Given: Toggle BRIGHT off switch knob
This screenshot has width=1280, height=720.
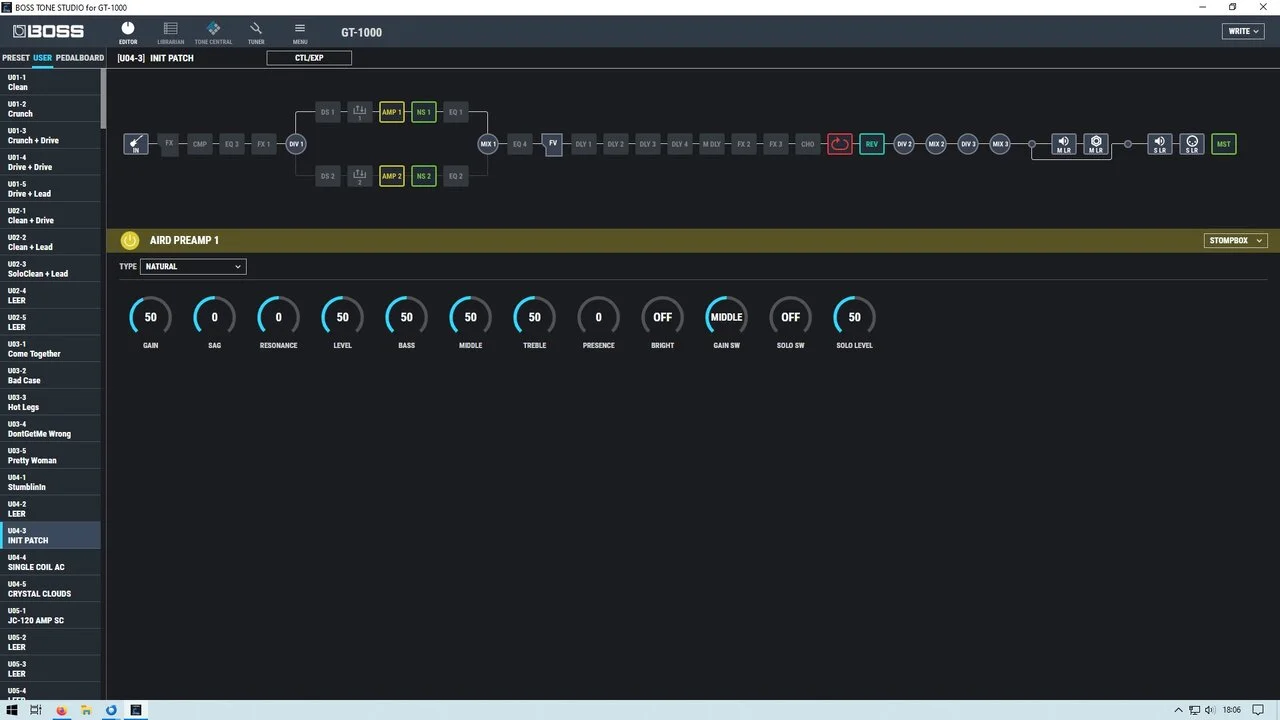Looking at the screenshot, I should (x=662, y=316).
